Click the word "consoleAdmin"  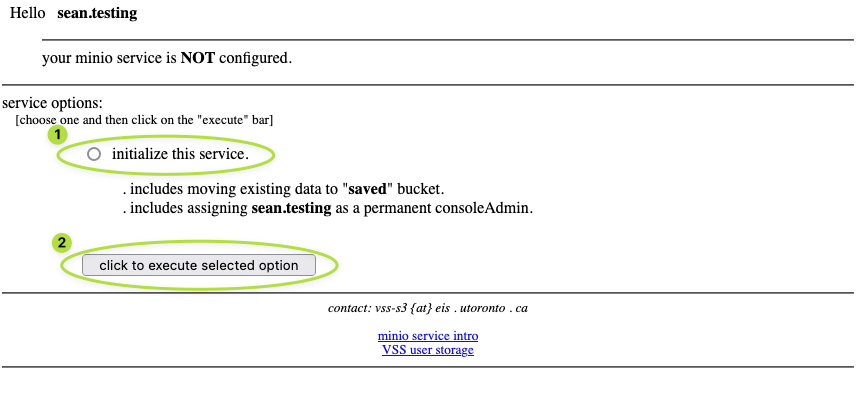tap(487, 208)
